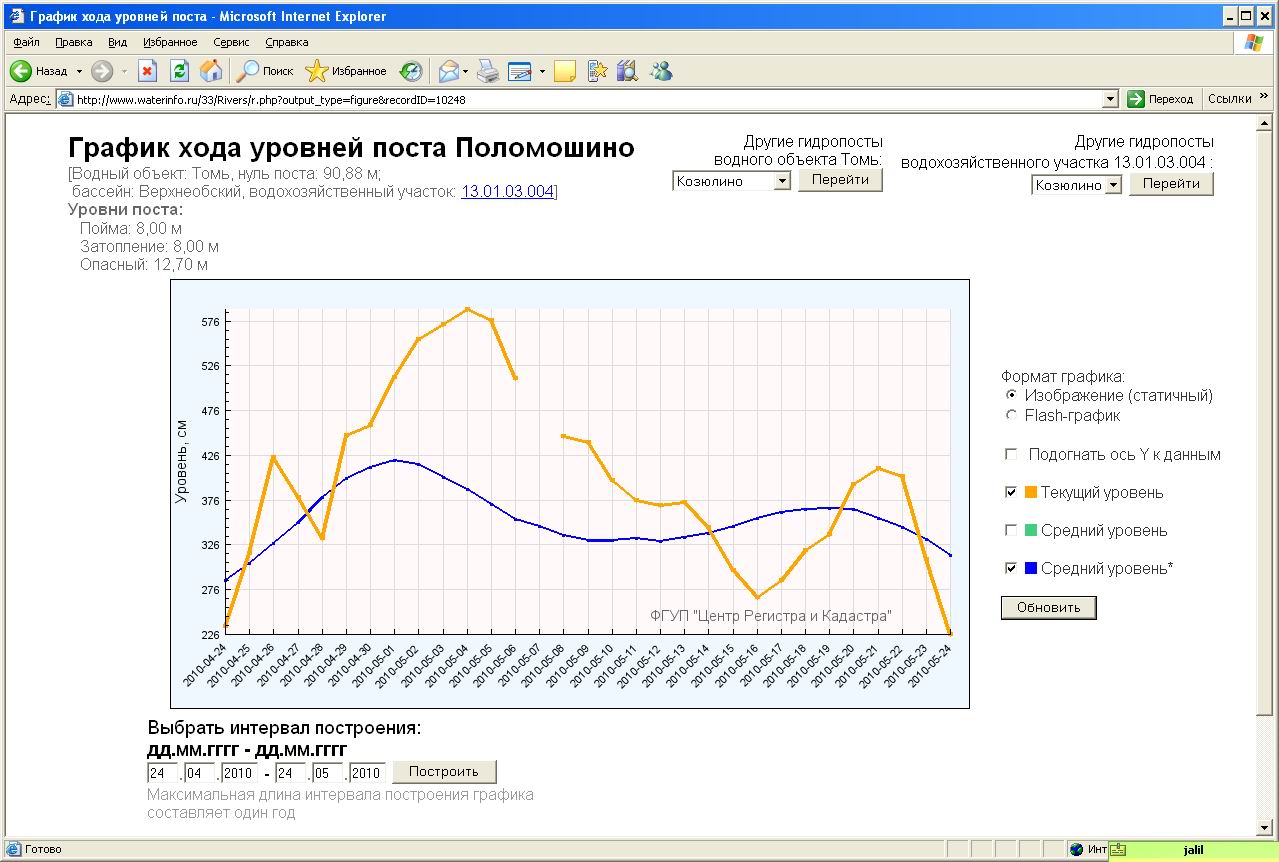Expand the address bar dropdown arrow
The image size is (1279, 862).
(x=1110, y=100)
